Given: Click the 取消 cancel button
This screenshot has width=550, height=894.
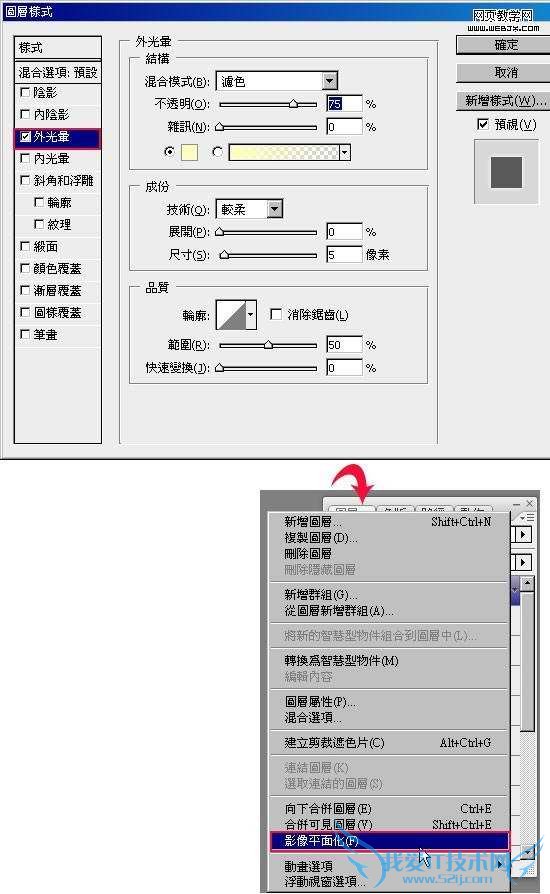Looking at the screenshot, I should (x=506, y=72).
